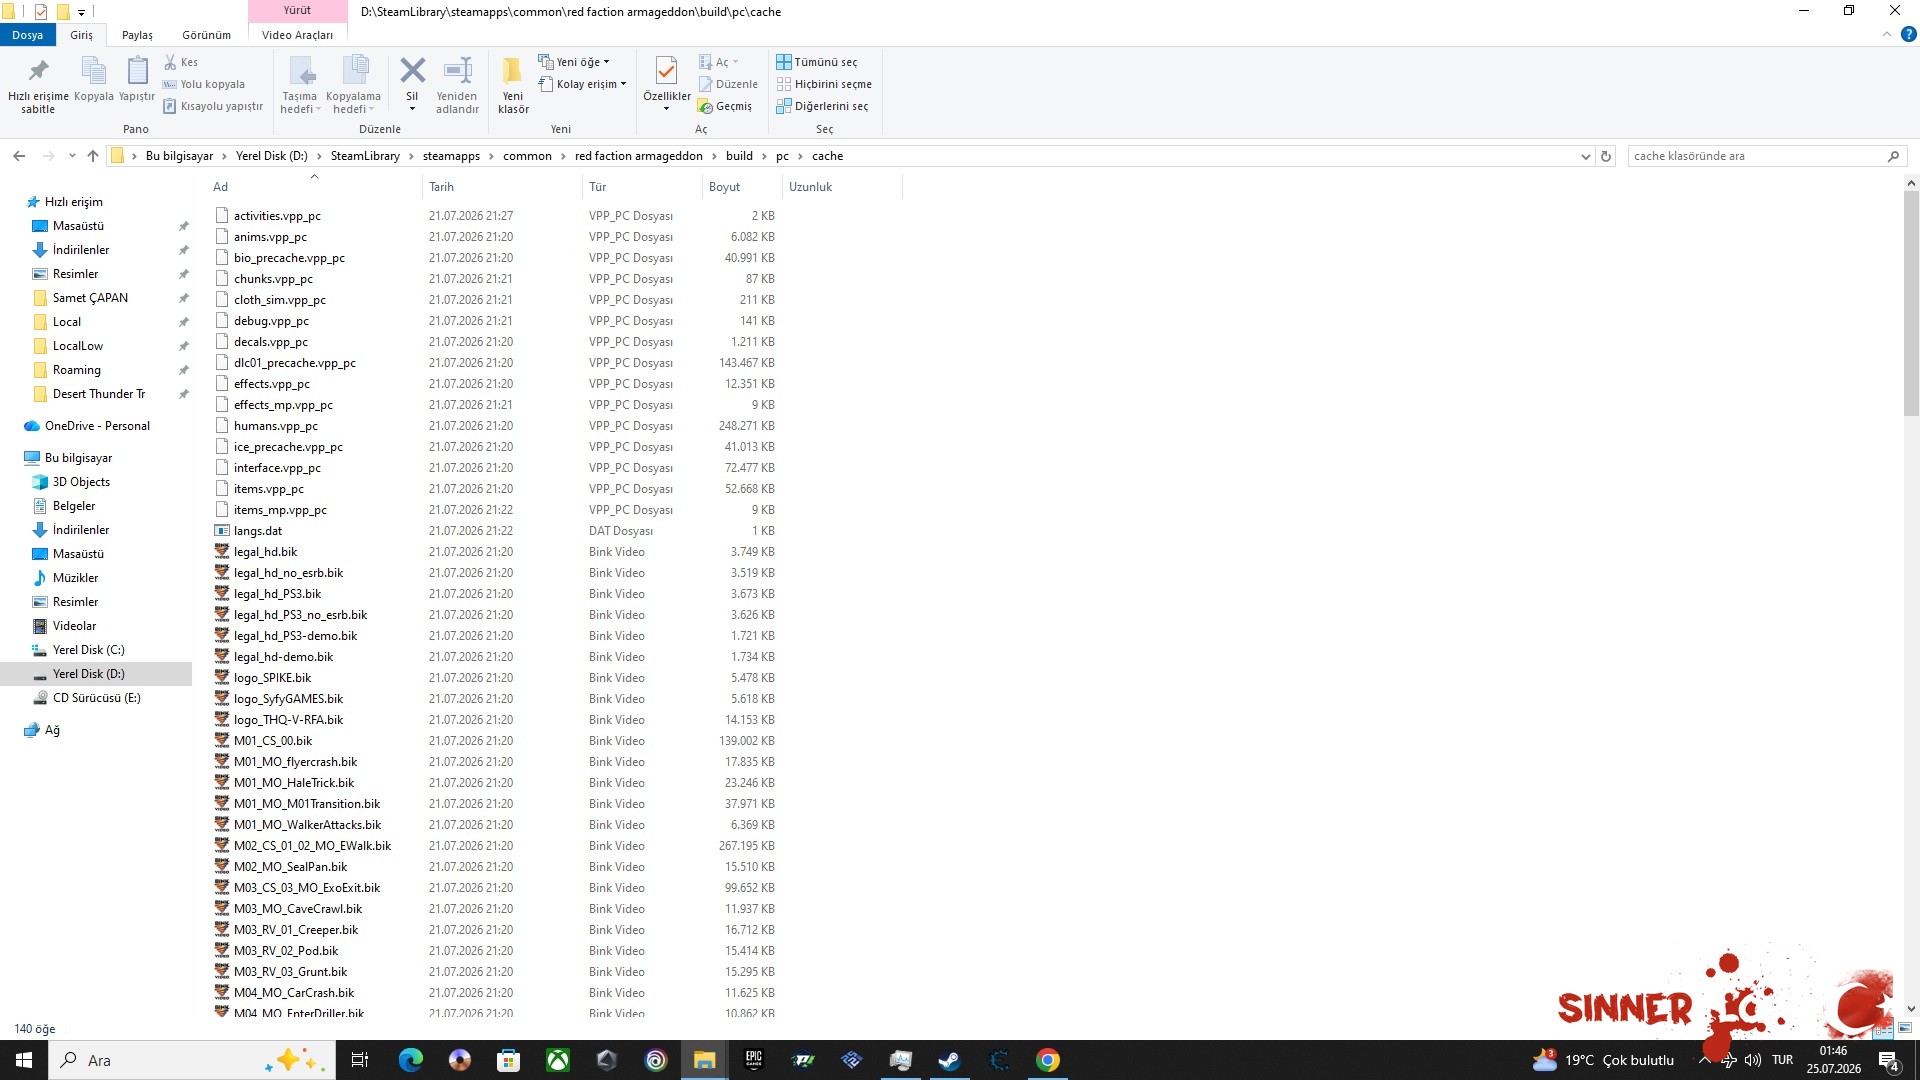Select Yerel Disk (C:) in navigation pane
The height and width of the screenshot is (1080, 1920).
pyautogui.click(x=88, y=650)
